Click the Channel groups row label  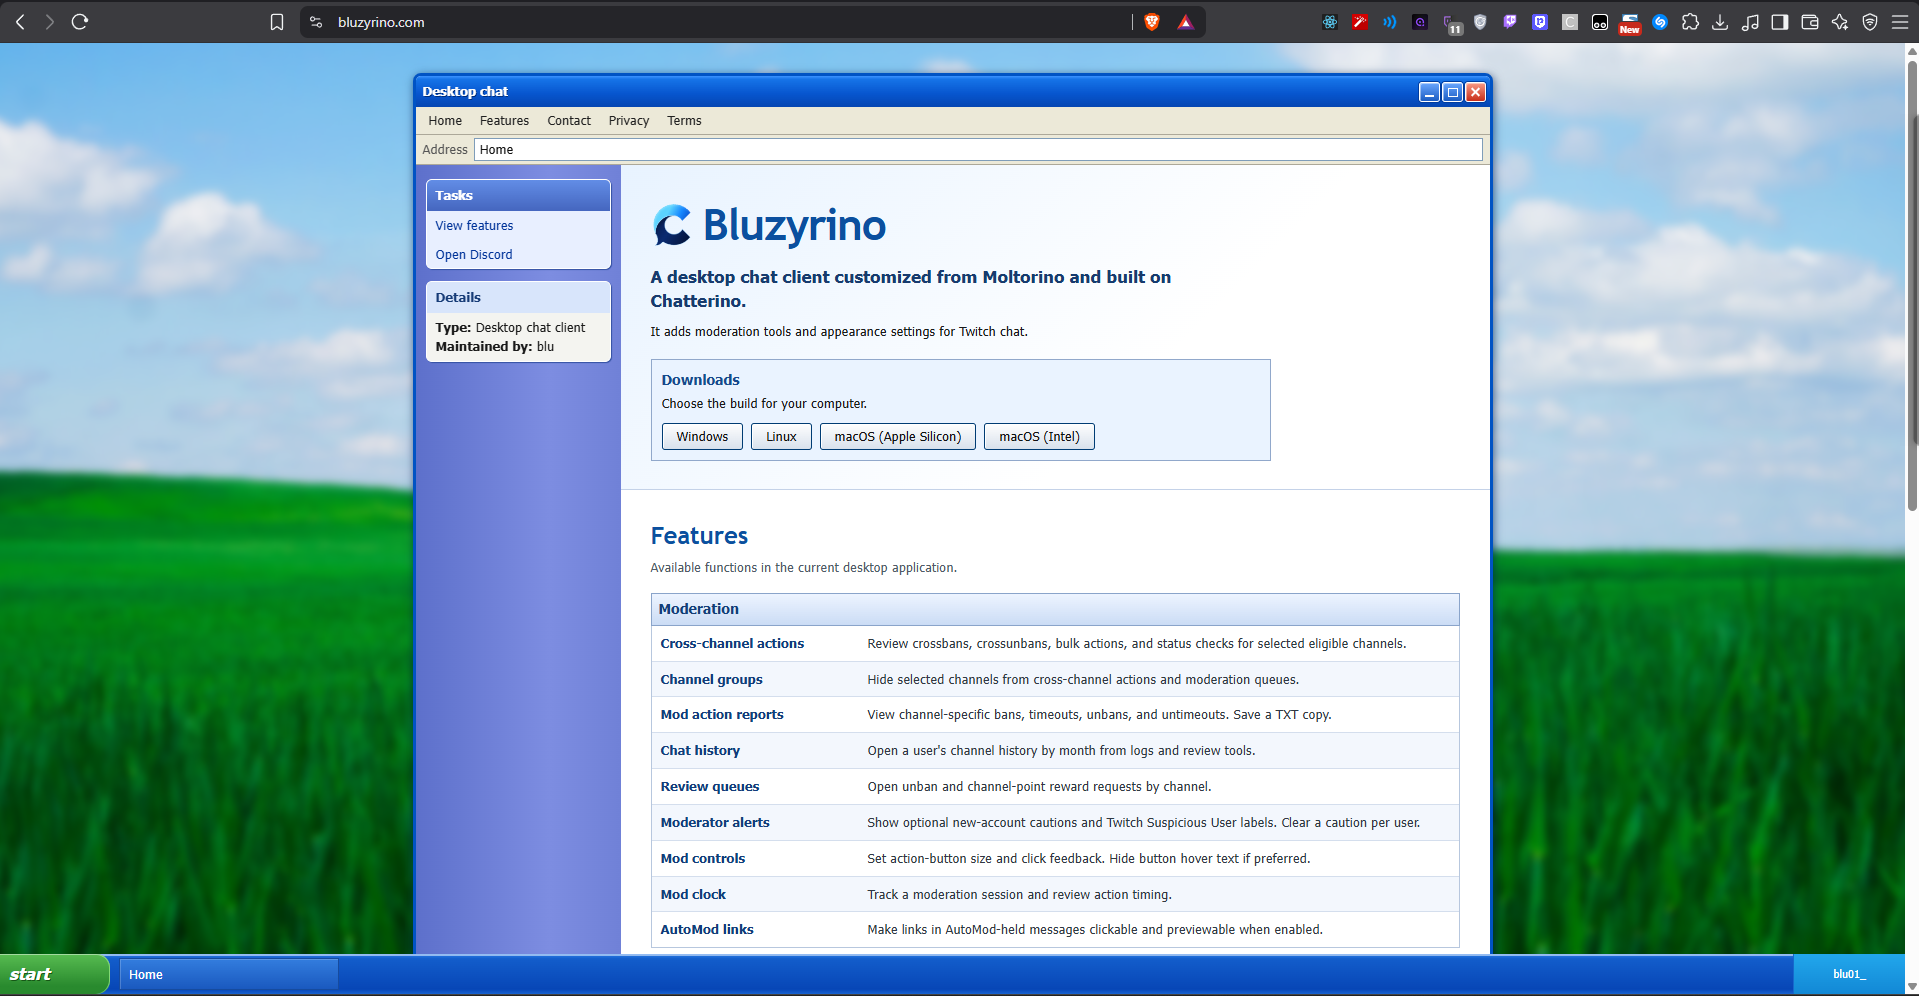711,680
